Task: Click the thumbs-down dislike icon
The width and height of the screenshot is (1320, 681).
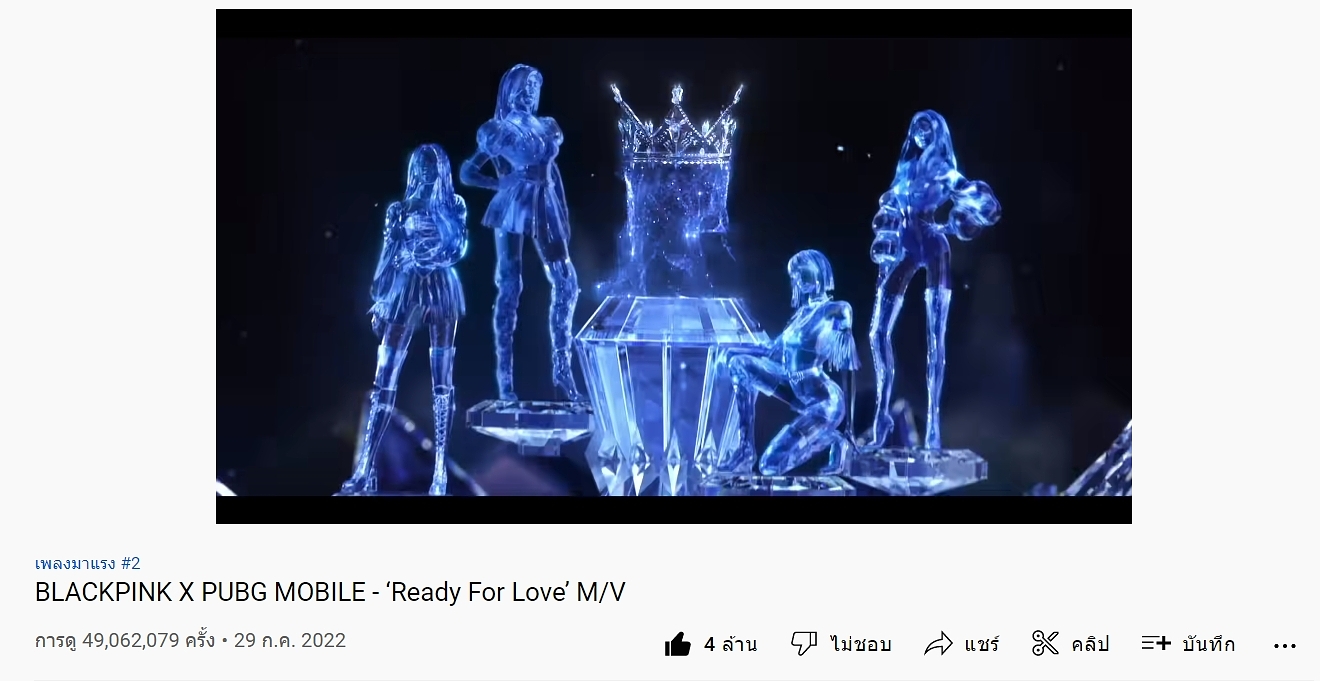Action: click(x=804, y=644)
